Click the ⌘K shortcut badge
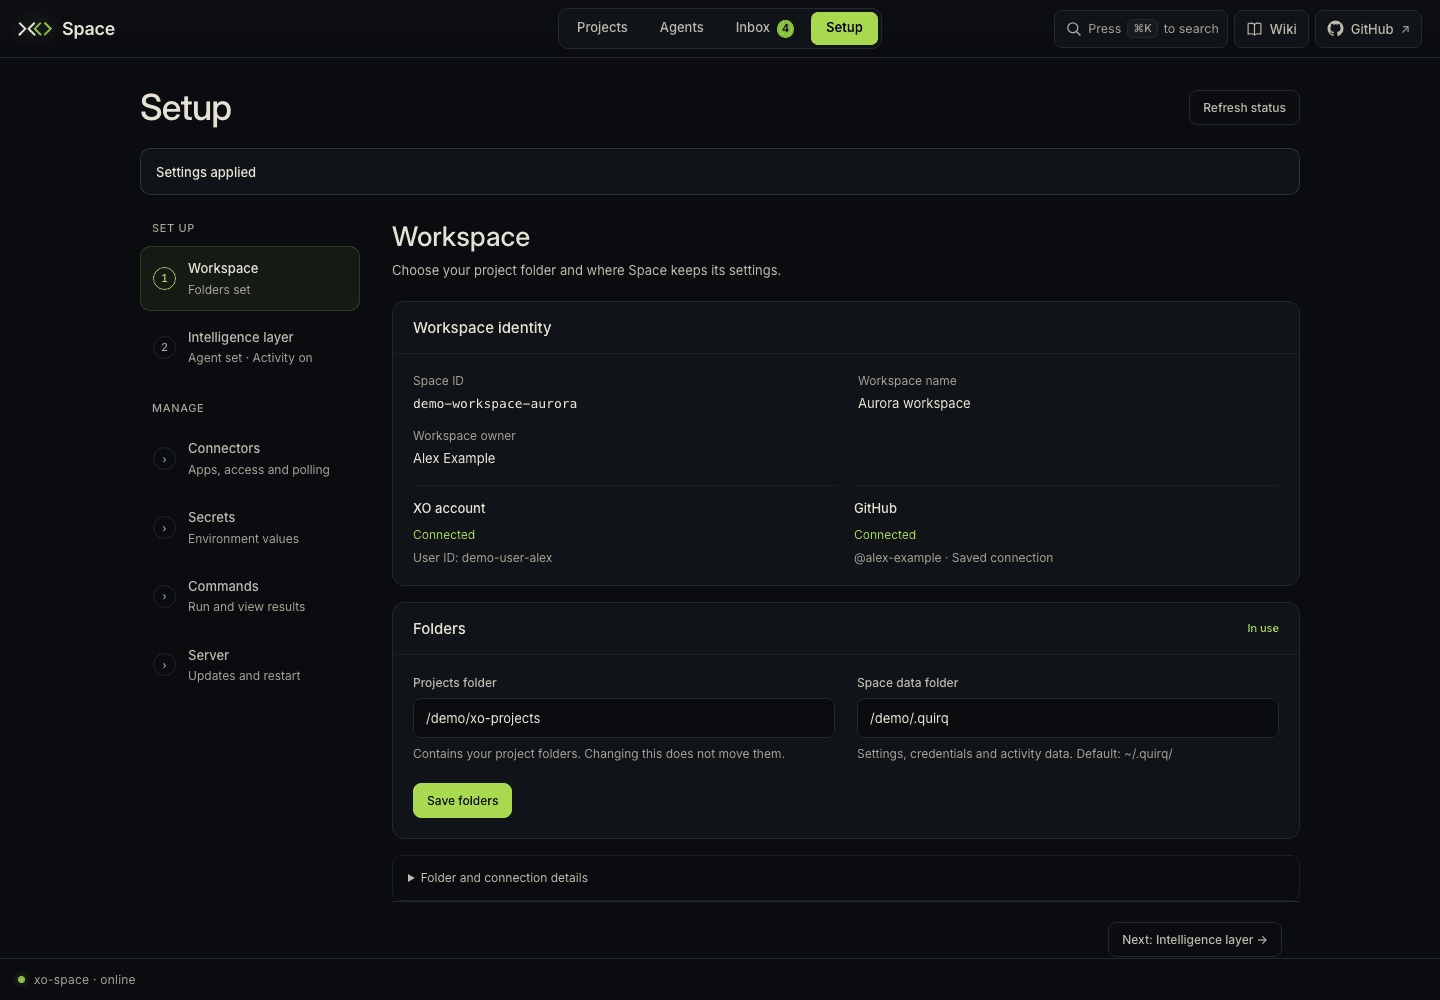 pos(1142,29)
